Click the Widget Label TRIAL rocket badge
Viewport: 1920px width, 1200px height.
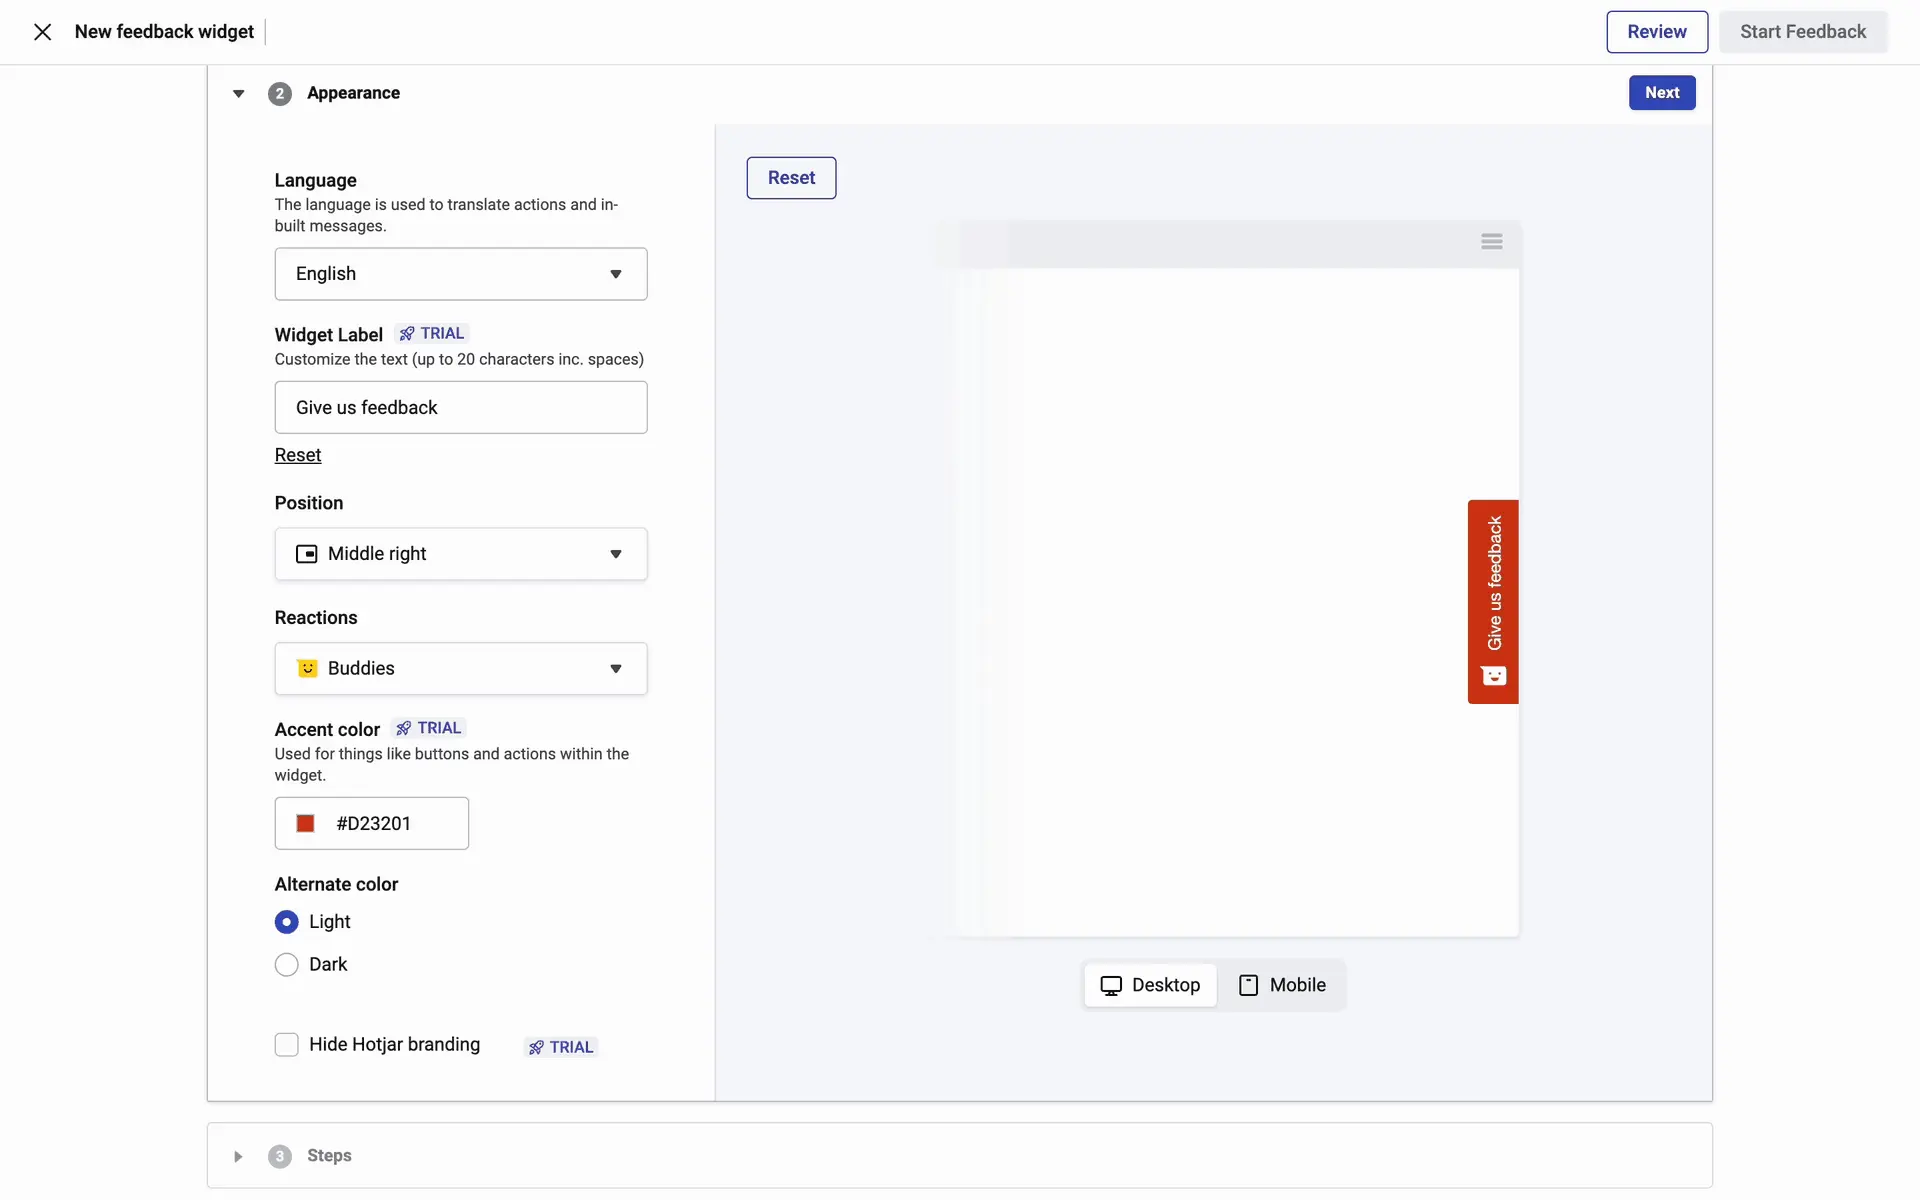click(x=432, y=334)
